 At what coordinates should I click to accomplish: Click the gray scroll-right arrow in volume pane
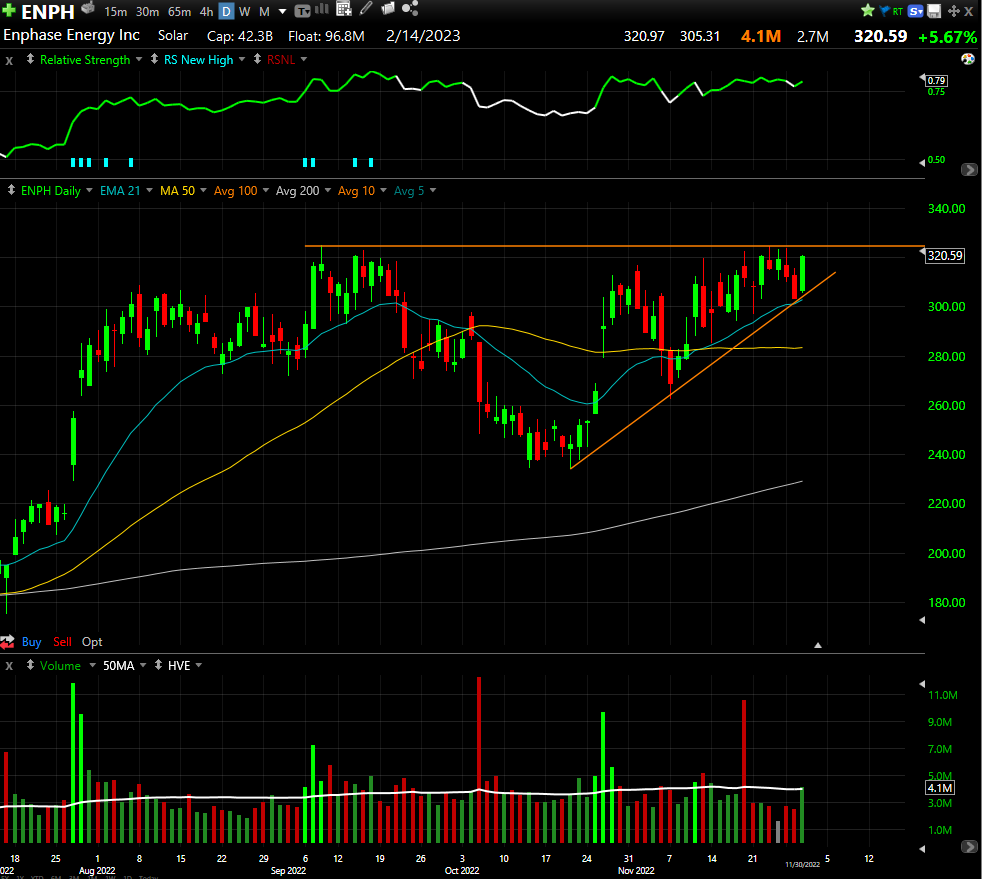point(969,847)
